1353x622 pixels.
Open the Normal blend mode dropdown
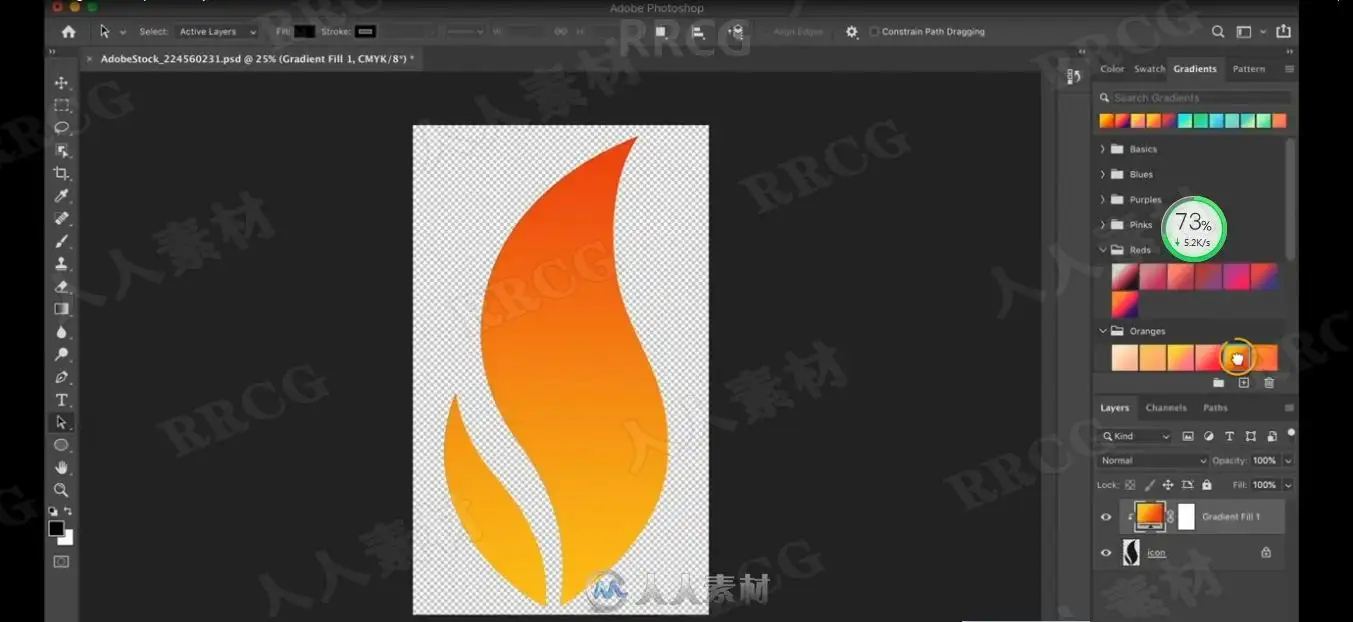coord(1153,461)
